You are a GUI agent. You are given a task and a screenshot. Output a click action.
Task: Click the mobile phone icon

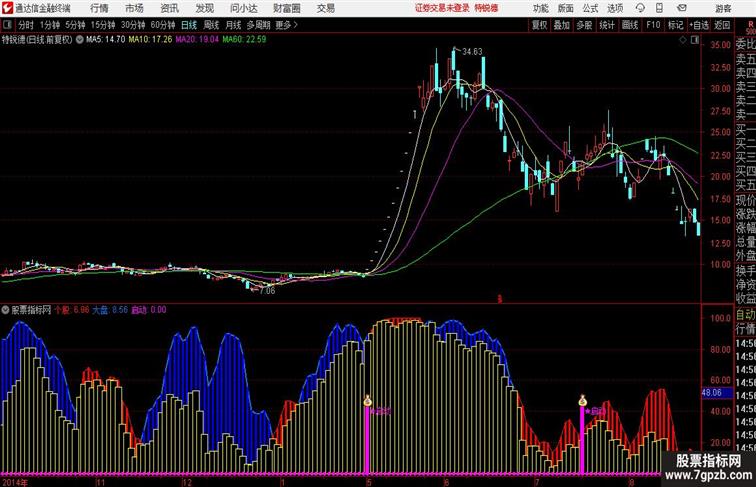tap(659, 8)
